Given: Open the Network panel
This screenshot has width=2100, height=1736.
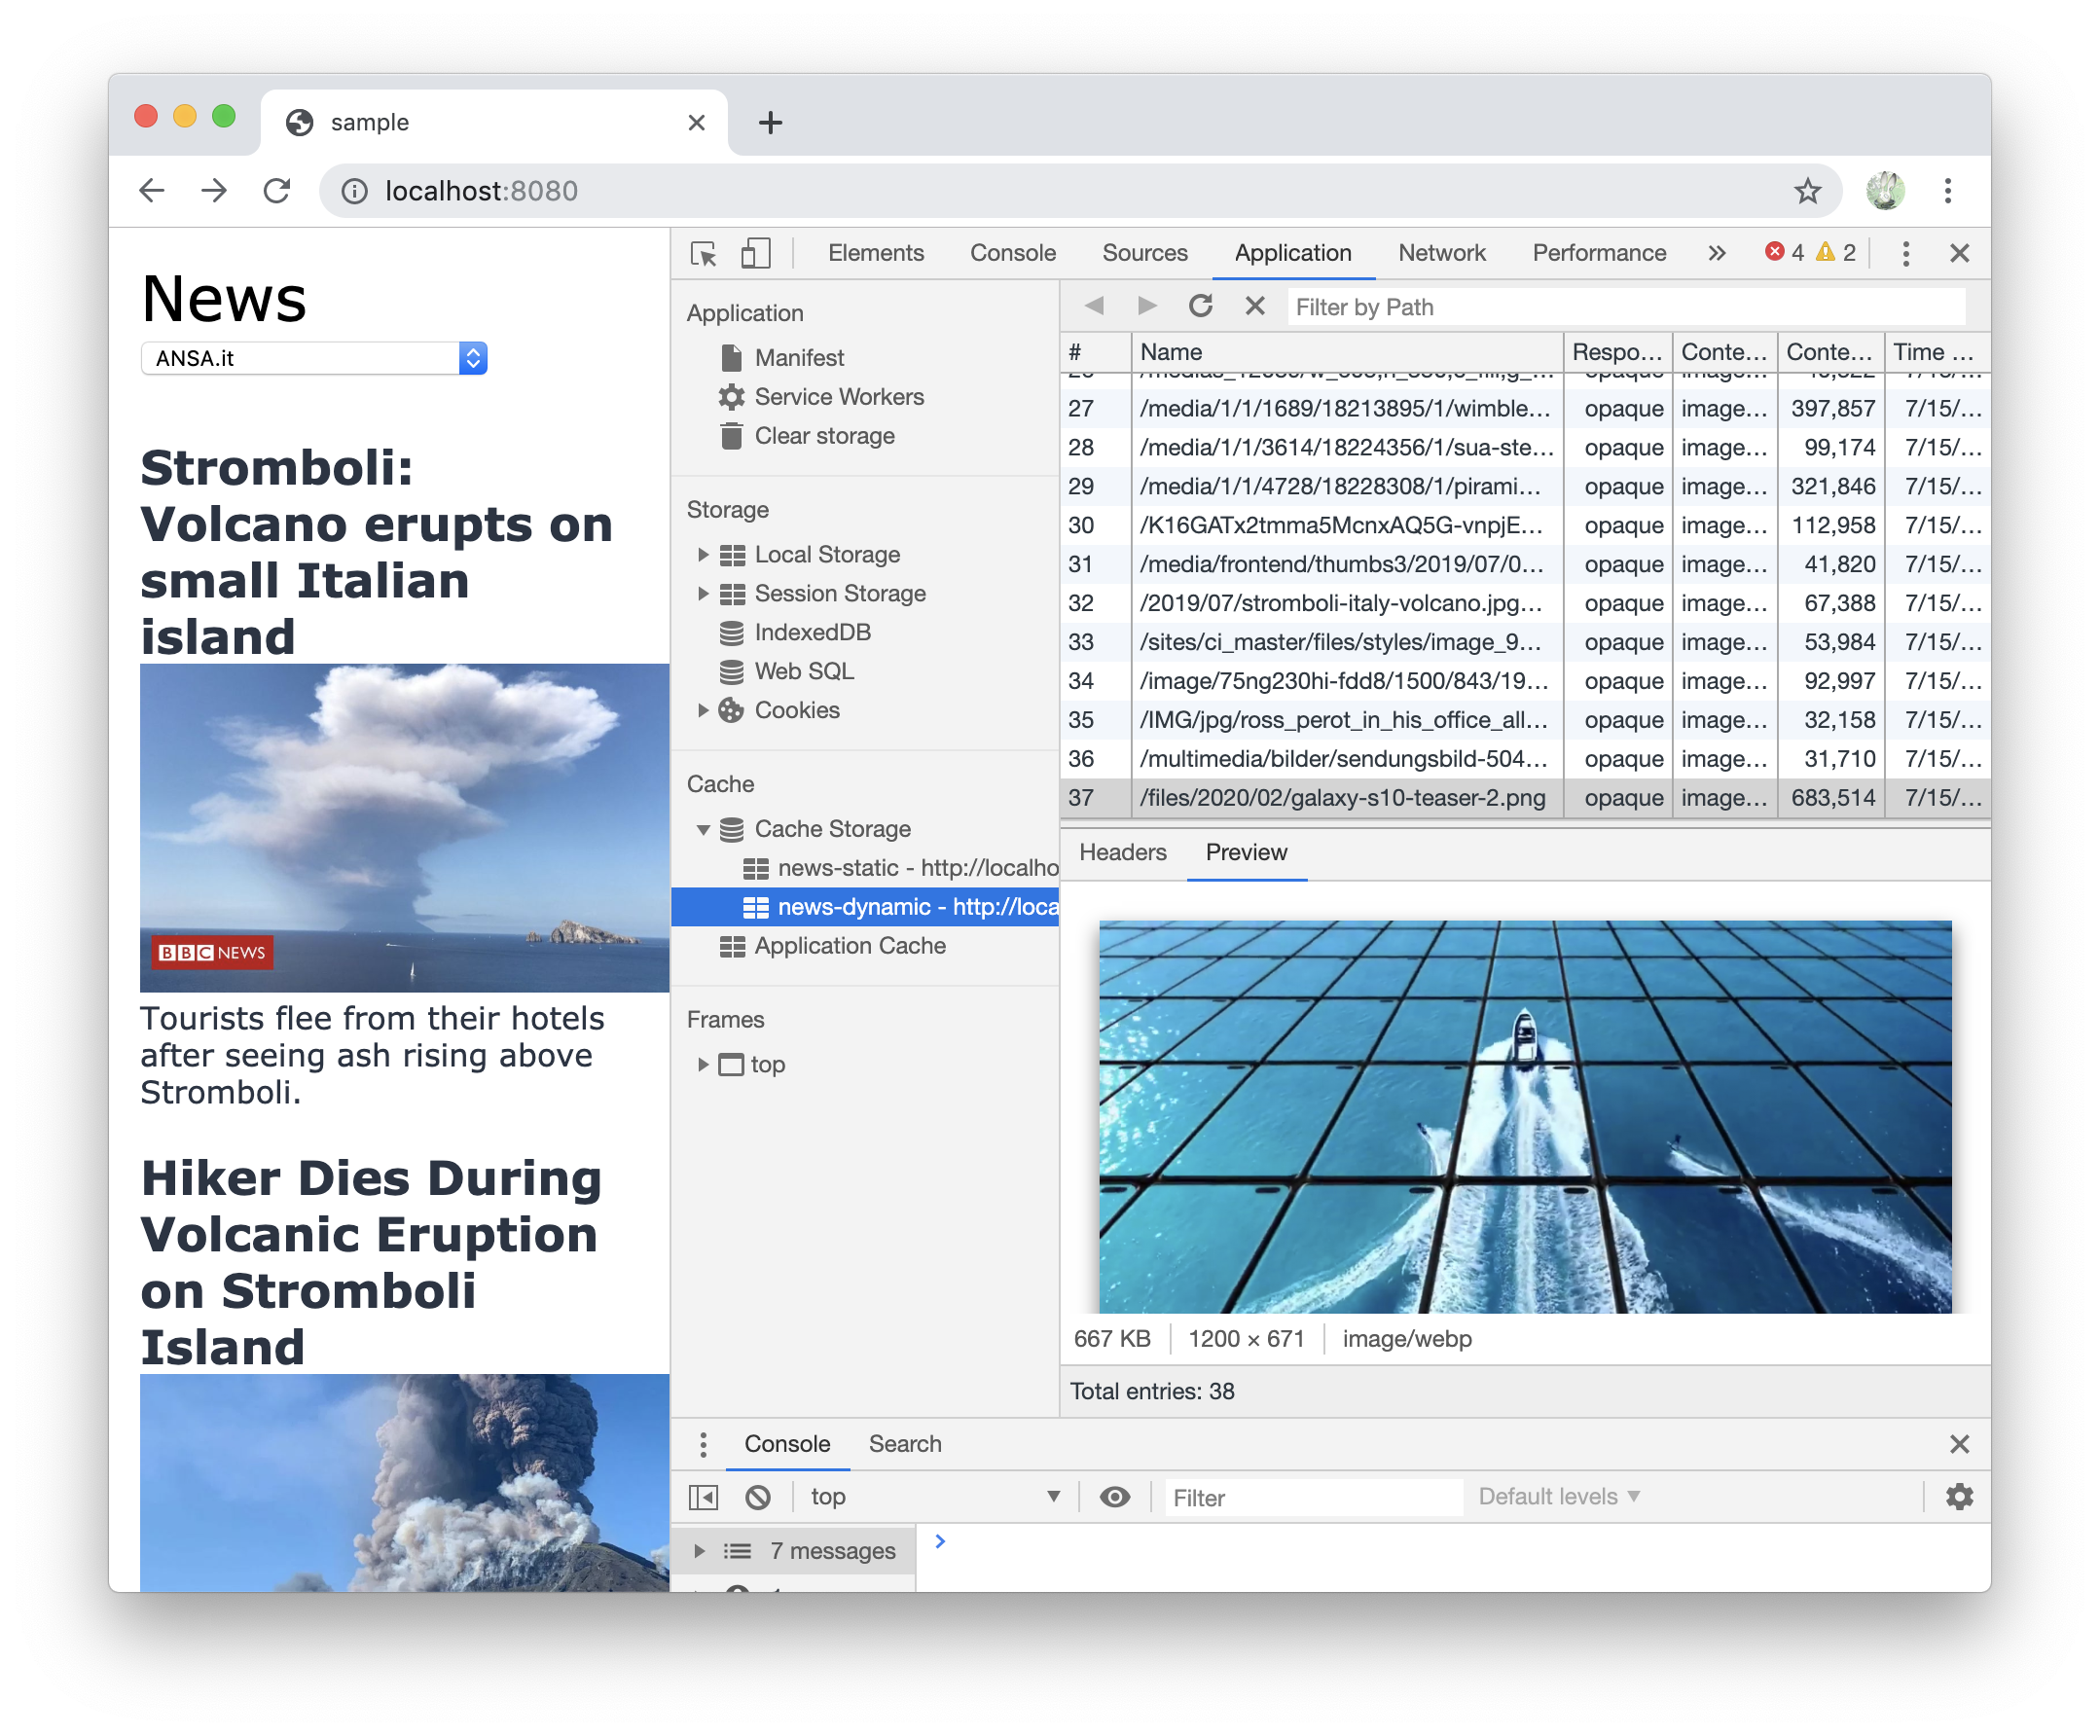Looking at the screenshot, I should pyautogui.click(x=1441, y=253).
